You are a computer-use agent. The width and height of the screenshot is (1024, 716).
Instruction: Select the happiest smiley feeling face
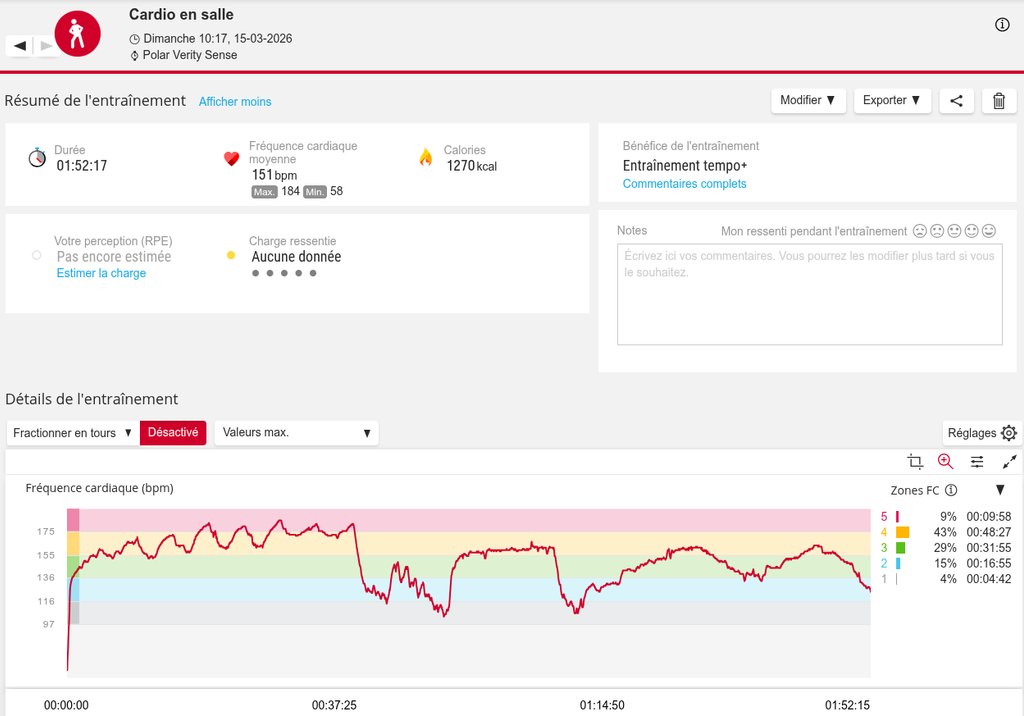coord(989,231)
